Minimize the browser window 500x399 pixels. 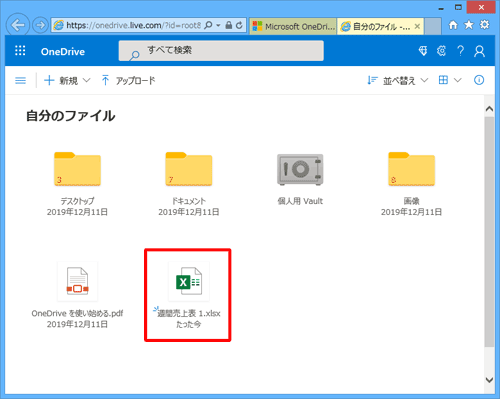pos(441,8)
